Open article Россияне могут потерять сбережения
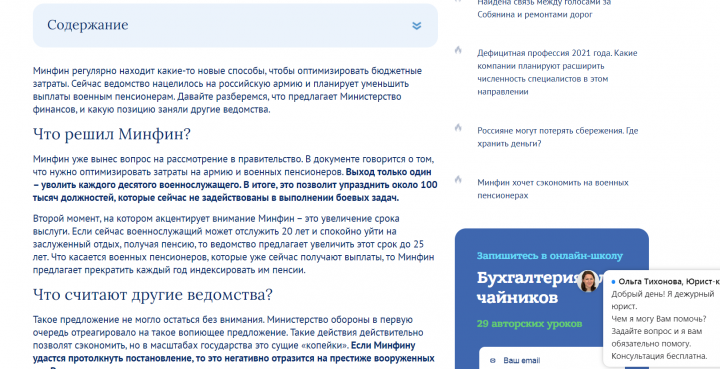The height and width of the screenshot is (369, 720). [557, 137]
